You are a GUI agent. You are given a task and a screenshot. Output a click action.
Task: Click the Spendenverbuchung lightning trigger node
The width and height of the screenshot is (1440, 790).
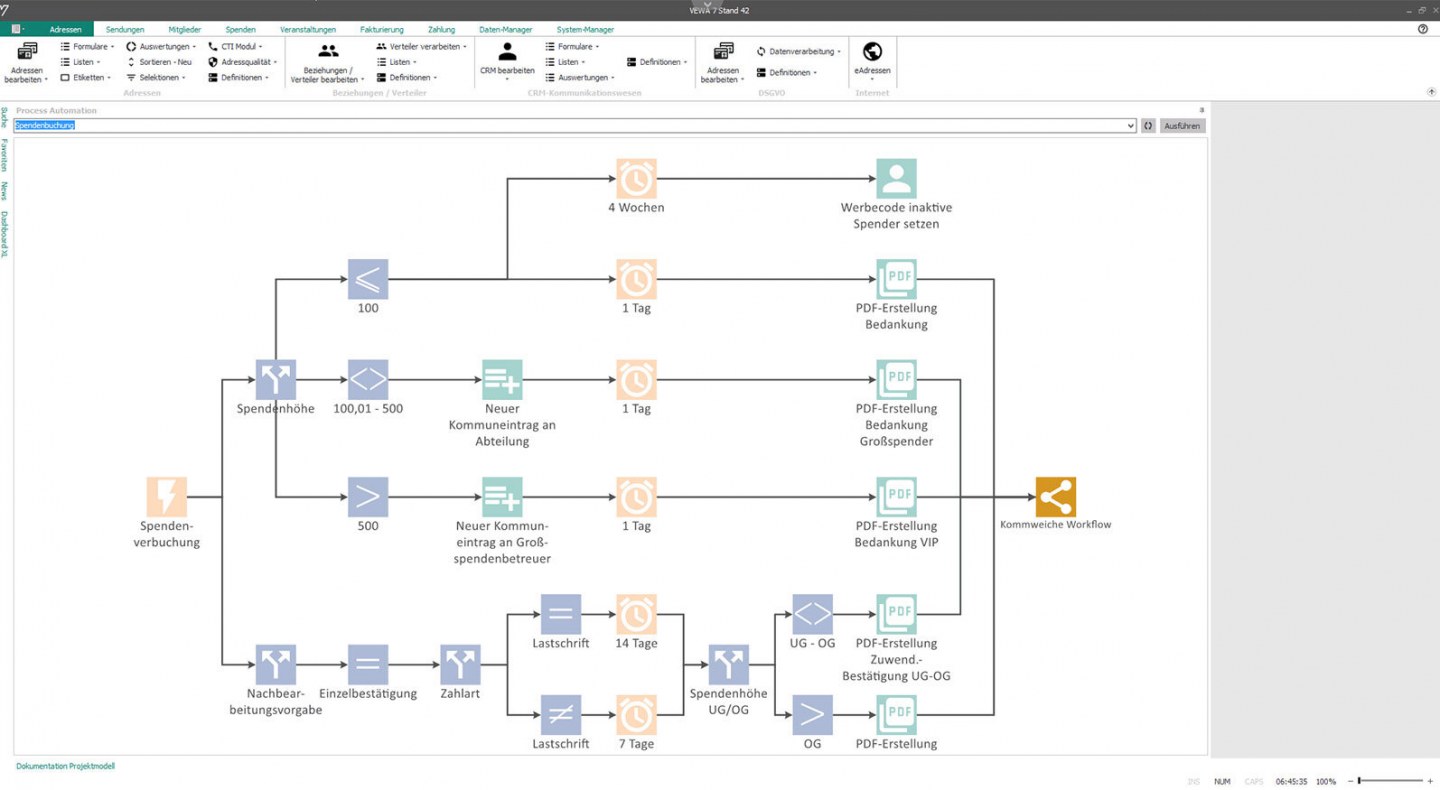166,497
